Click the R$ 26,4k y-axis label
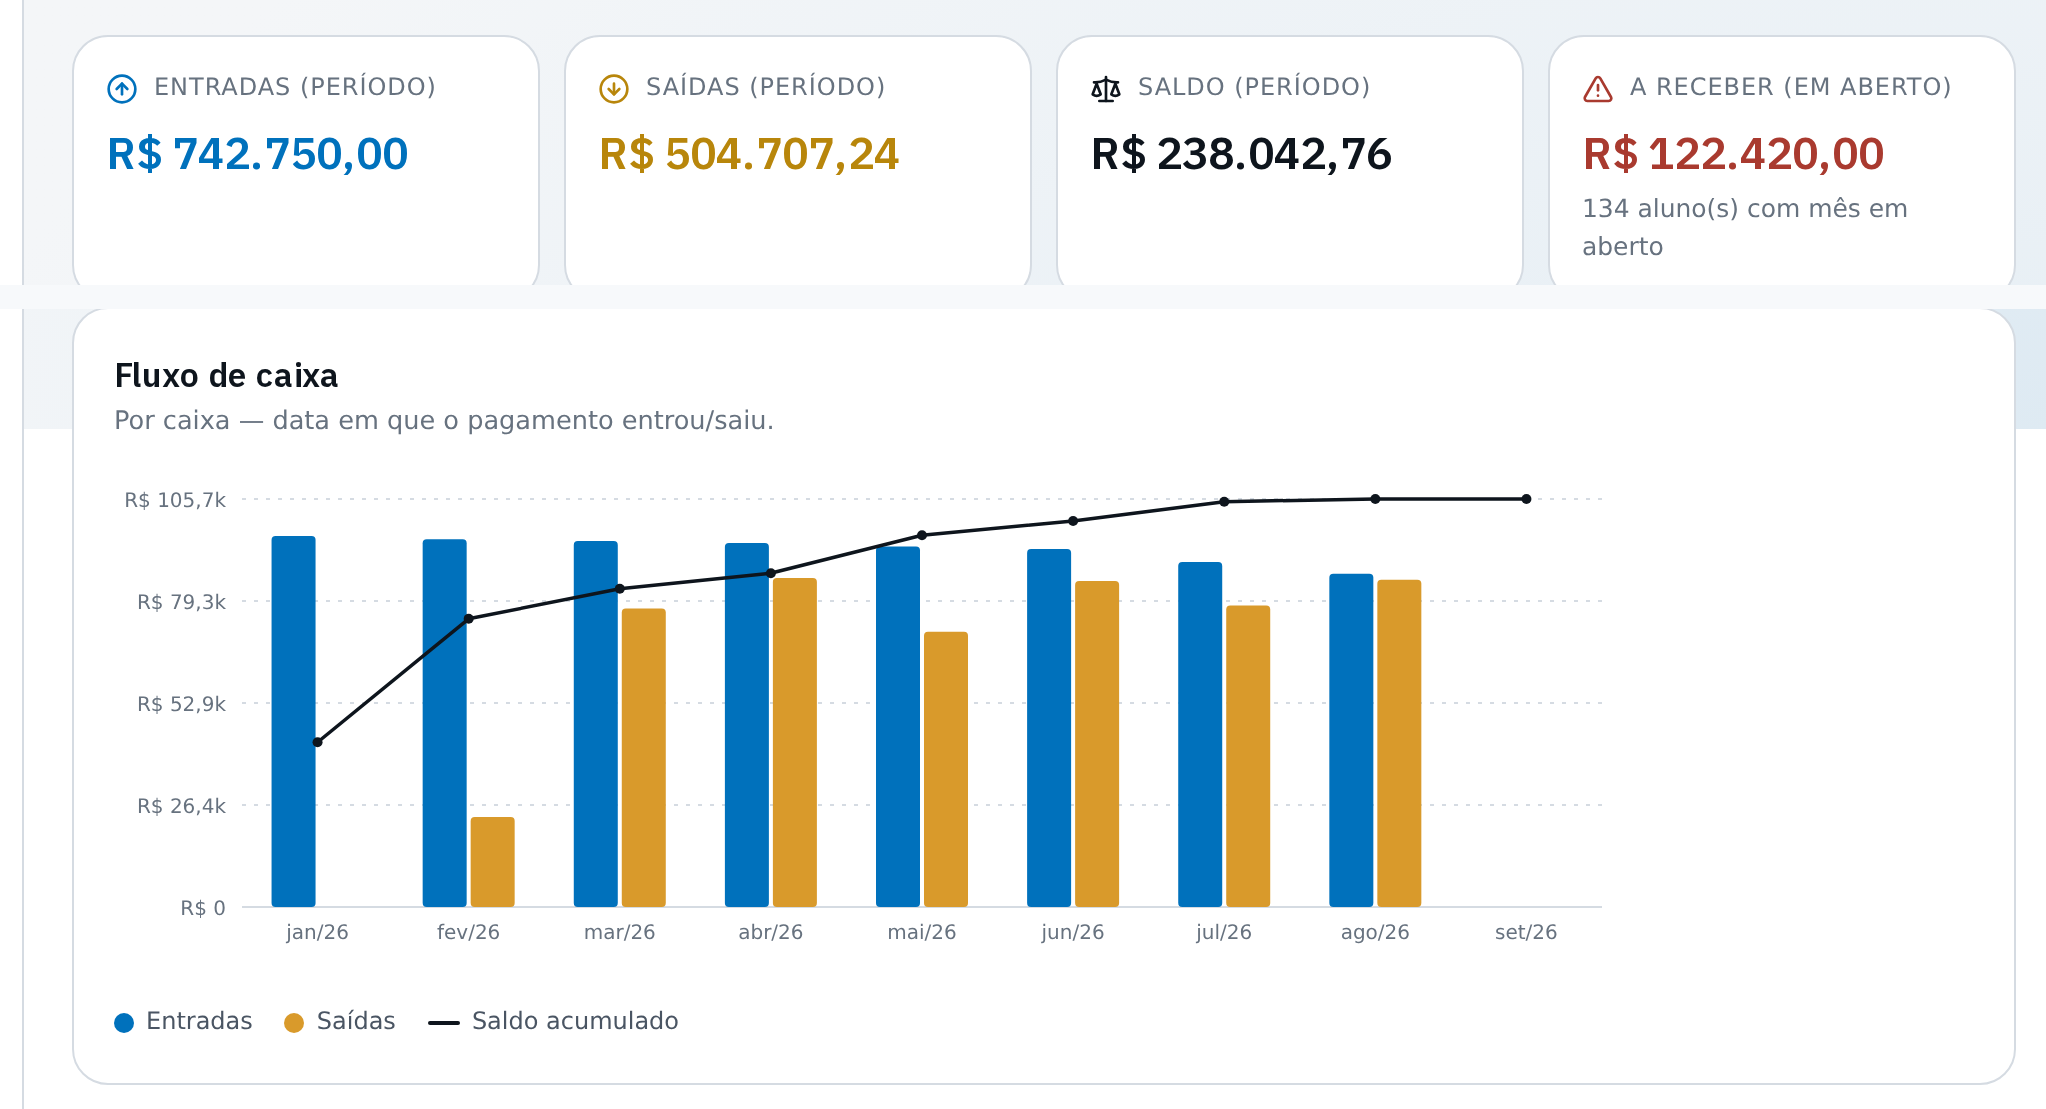Screen dimensions: 2046x1109 click(182, 806)
